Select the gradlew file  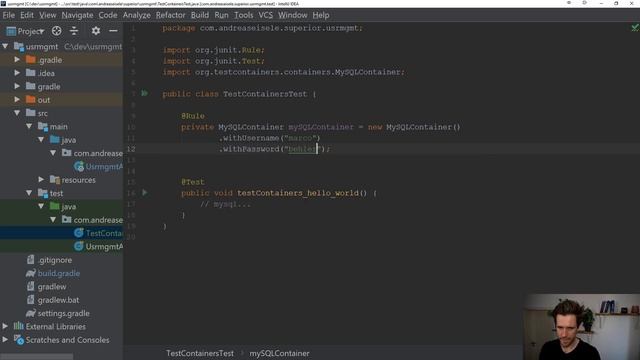pyautogui.click(x=47, y=287)
